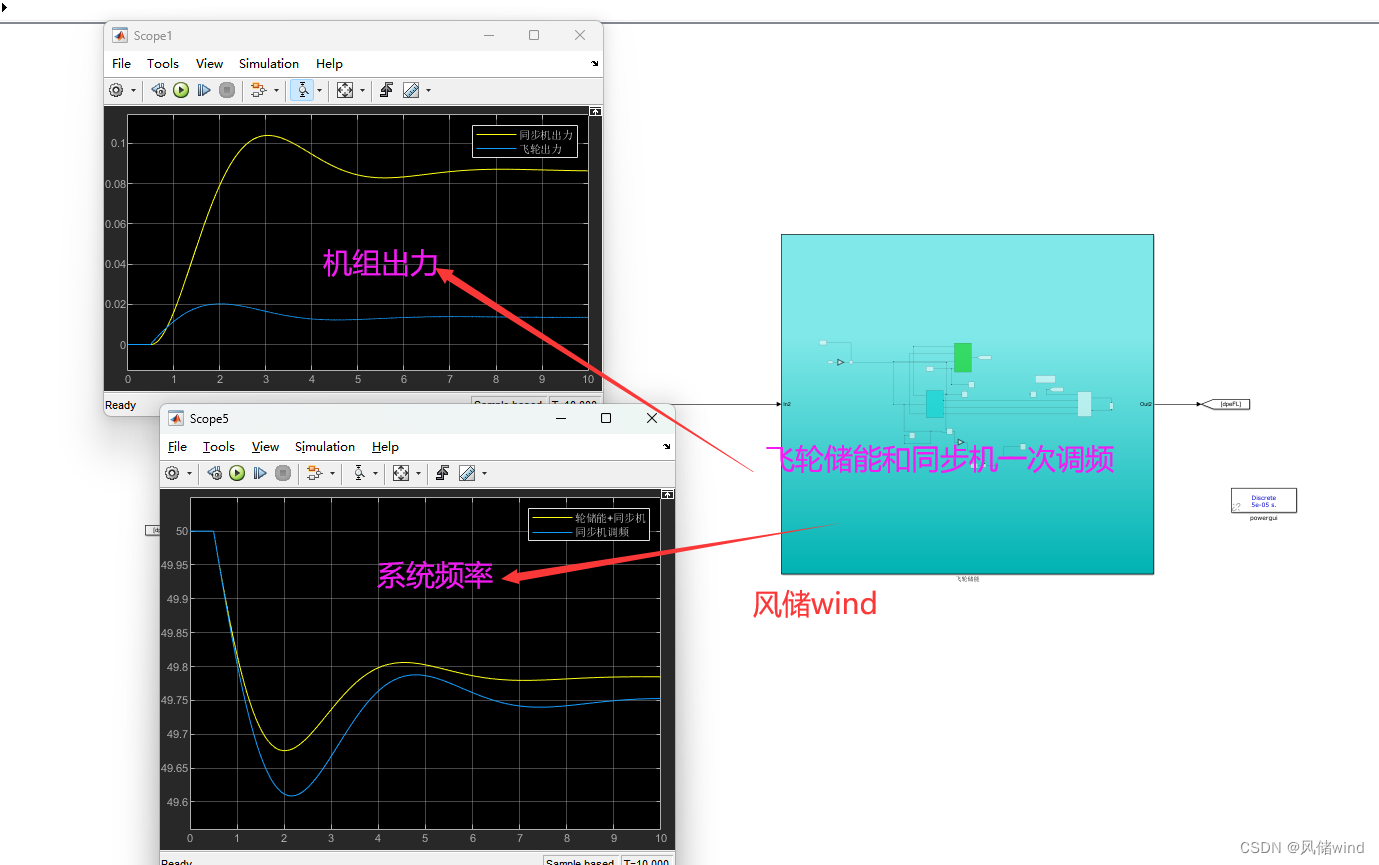This screenshot has height=865, width=1379.
Task: Expand block highlight dropdown arrow in Scope5
Action: pos(332,474)
